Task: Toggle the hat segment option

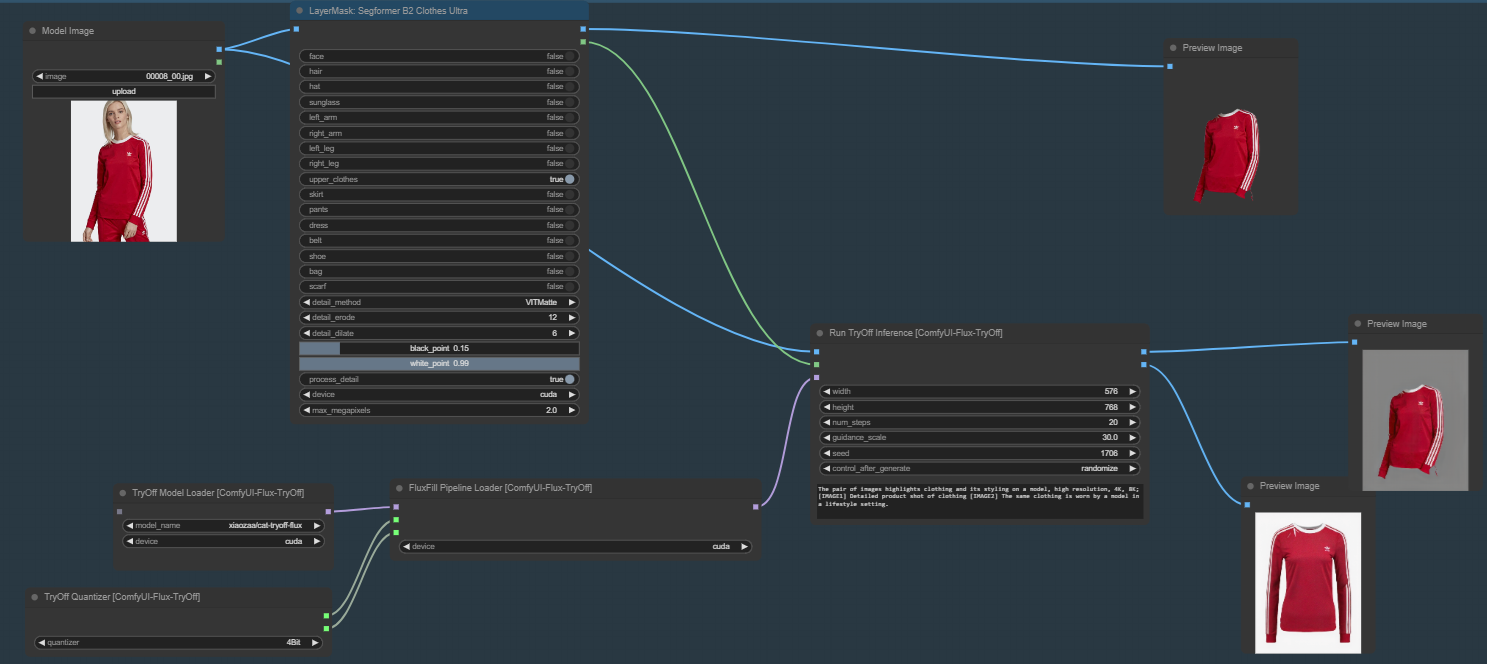Action: click(439, 87)
